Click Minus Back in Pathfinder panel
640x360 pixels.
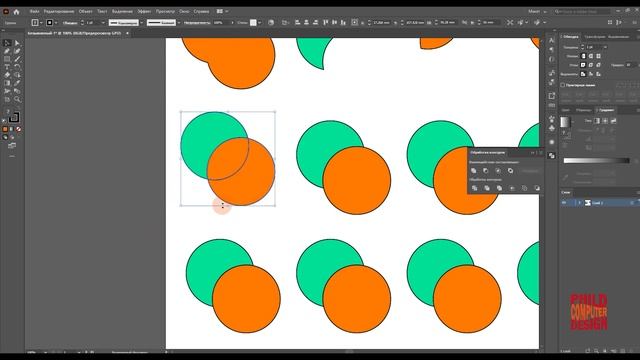(537, 188)
